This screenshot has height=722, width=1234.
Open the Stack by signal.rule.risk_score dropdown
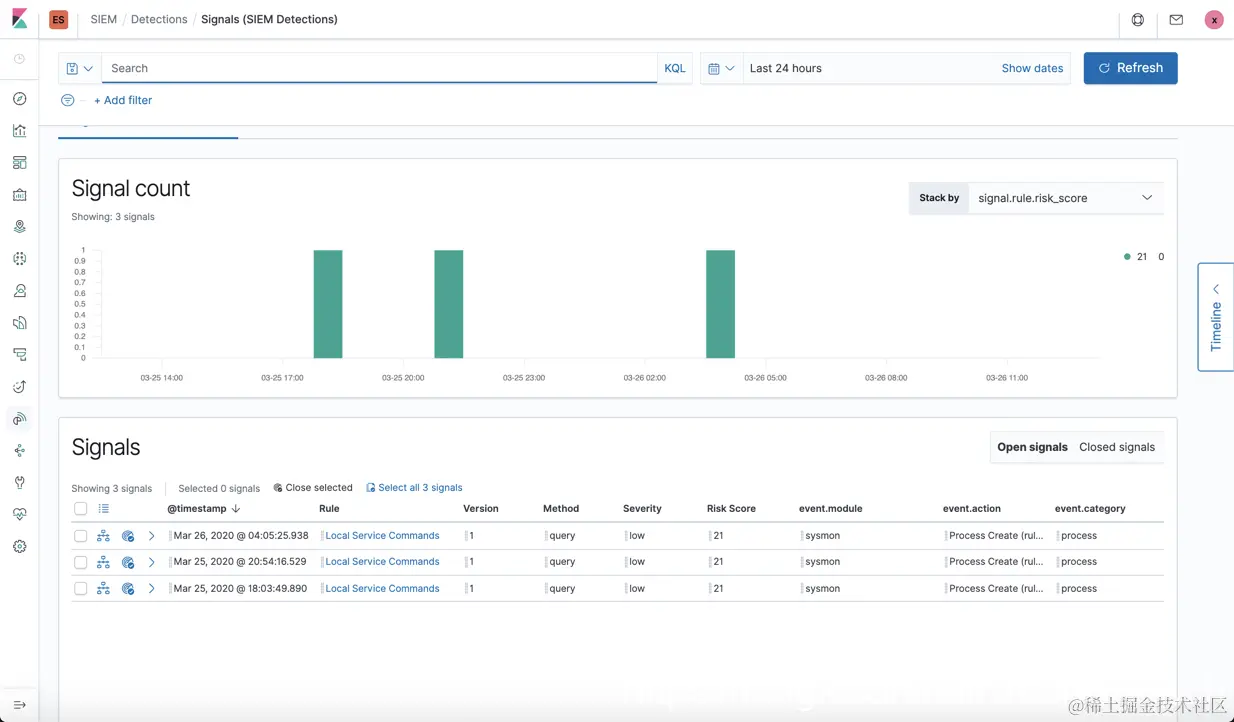pyautogui.click(x=1065, y=198)
